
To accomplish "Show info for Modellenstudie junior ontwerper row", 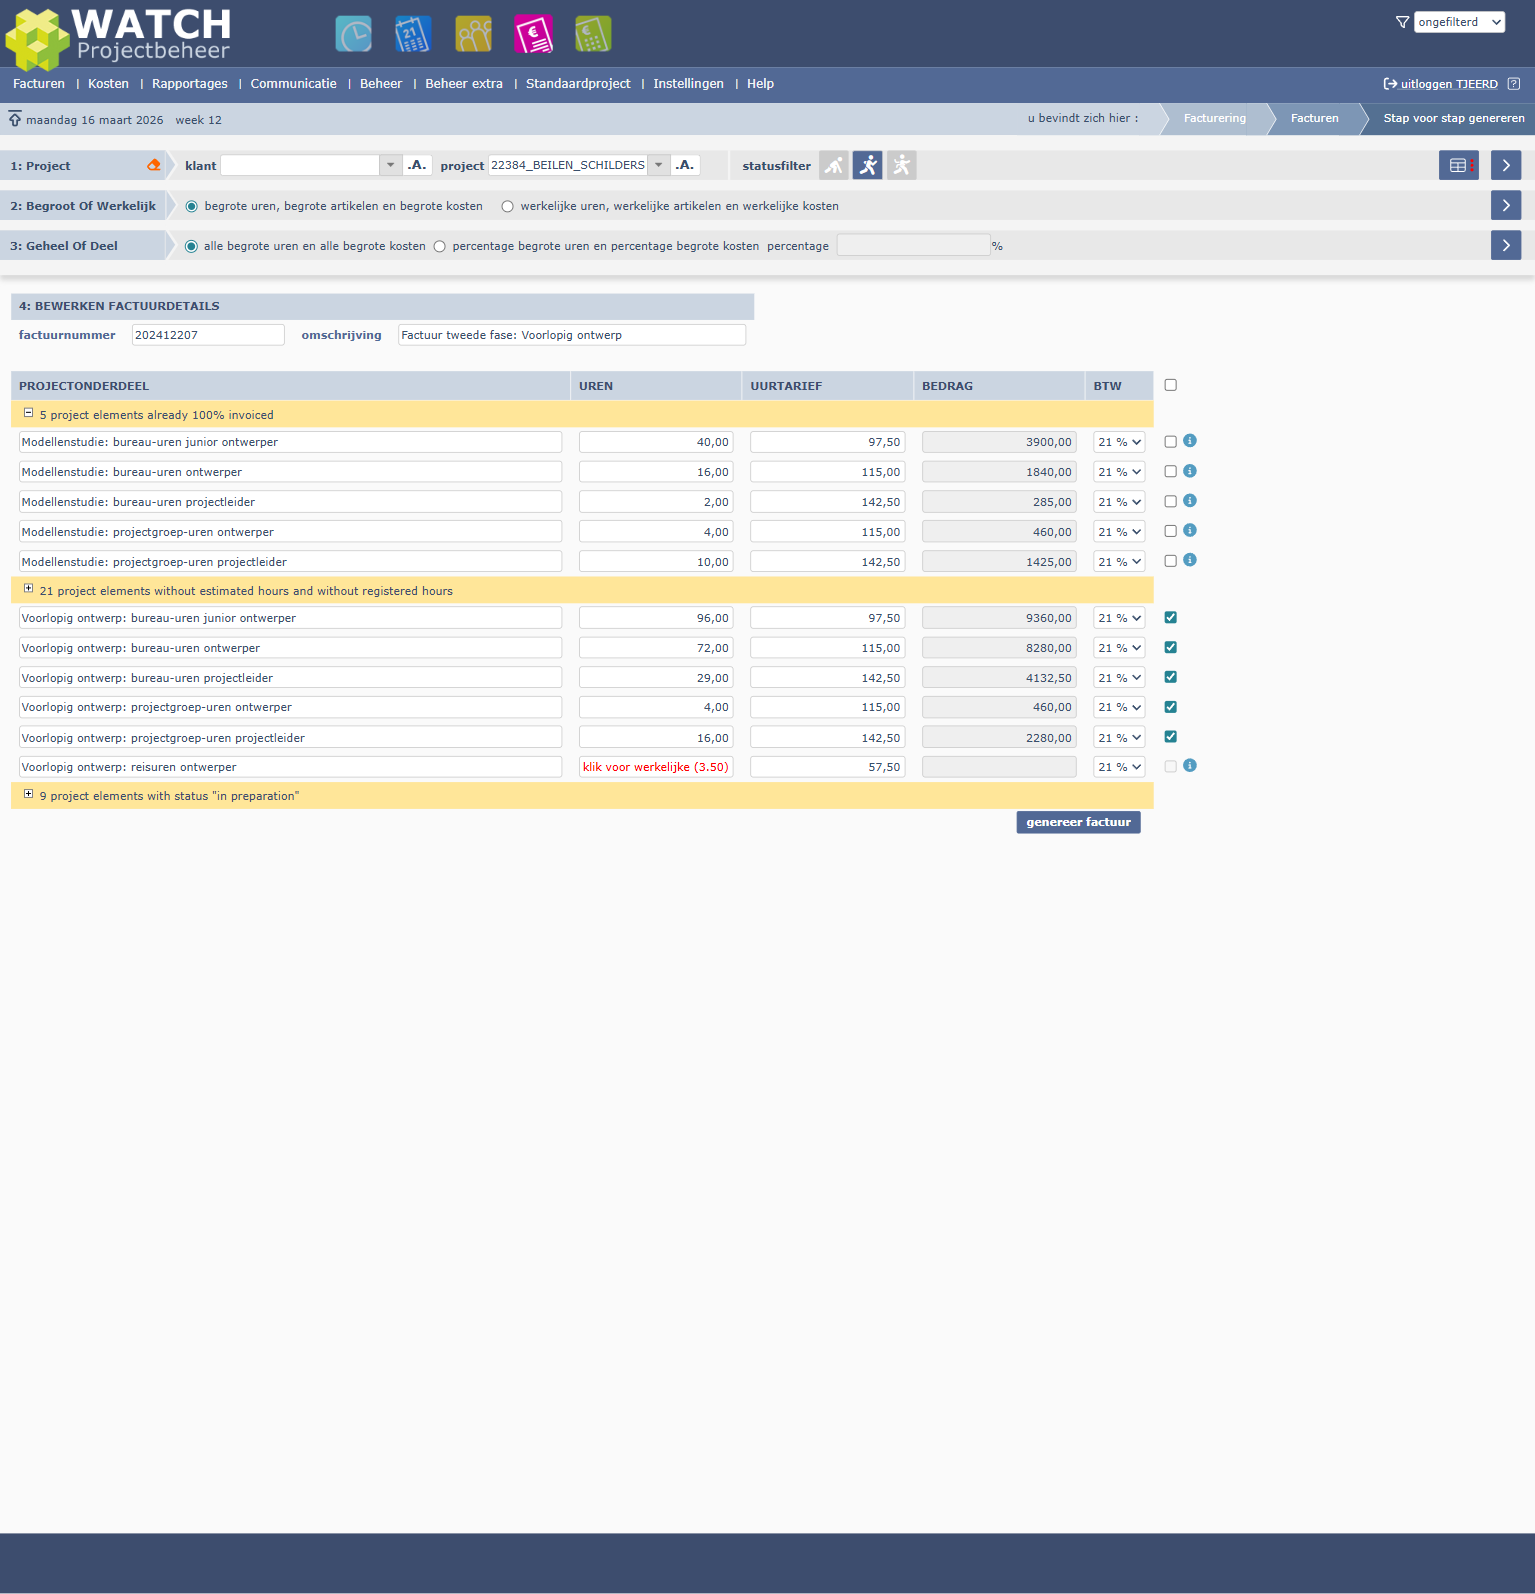I will (x=1190, y=441).
